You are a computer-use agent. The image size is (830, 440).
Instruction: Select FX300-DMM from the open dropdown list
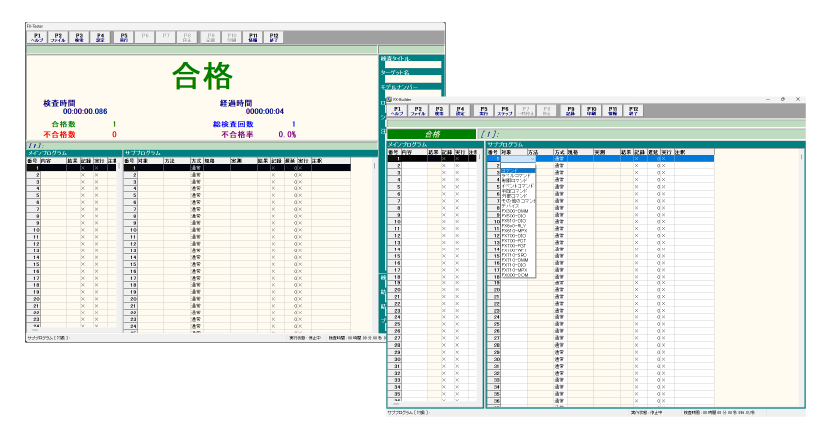pyautogui.click(x=512, y=211)
